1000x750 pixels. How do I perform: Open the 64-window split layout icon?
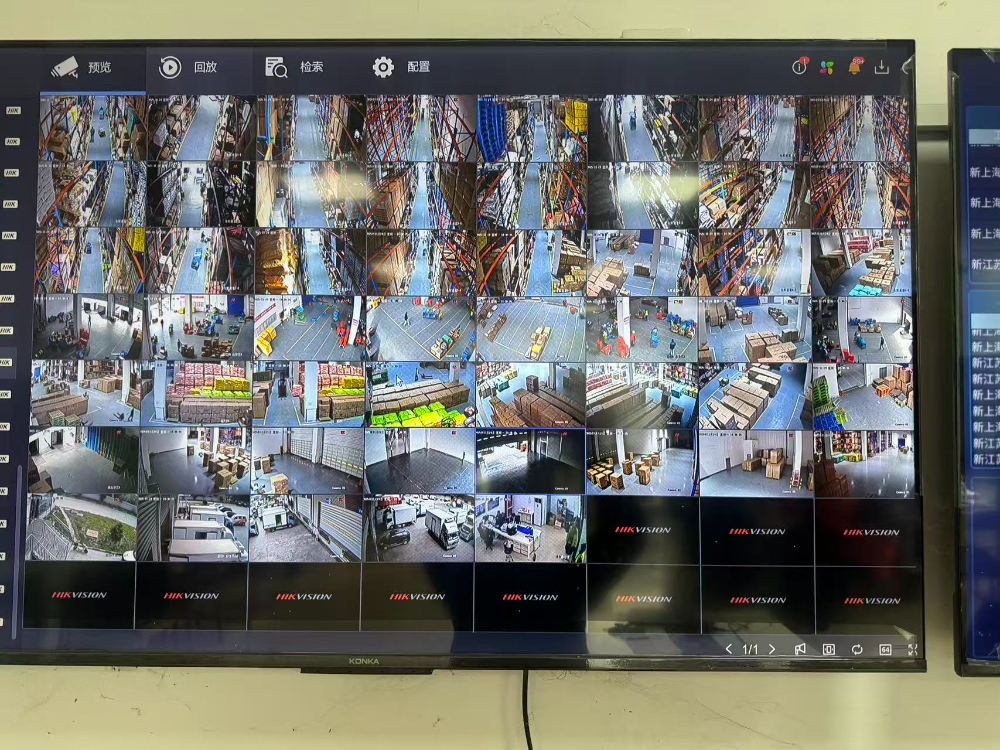coord(885,649)
